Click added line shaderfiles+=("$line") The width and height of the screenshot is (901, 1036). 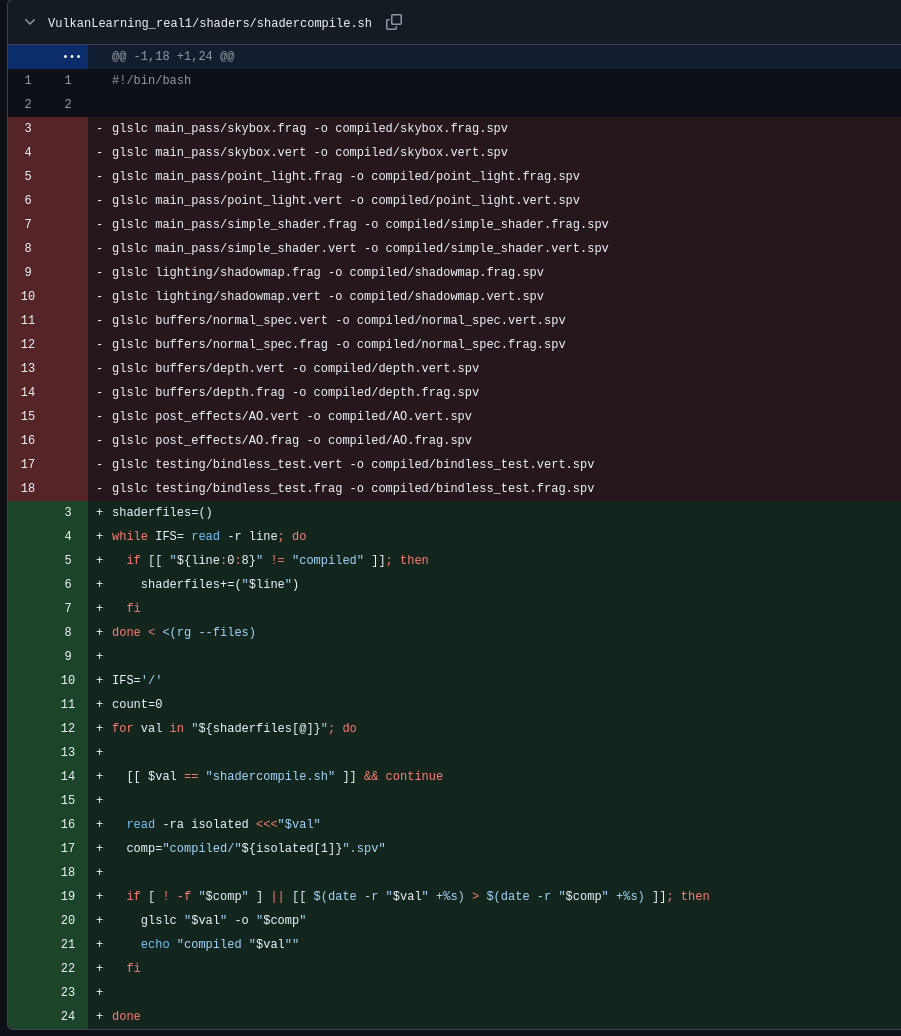(x=219, y=585)
